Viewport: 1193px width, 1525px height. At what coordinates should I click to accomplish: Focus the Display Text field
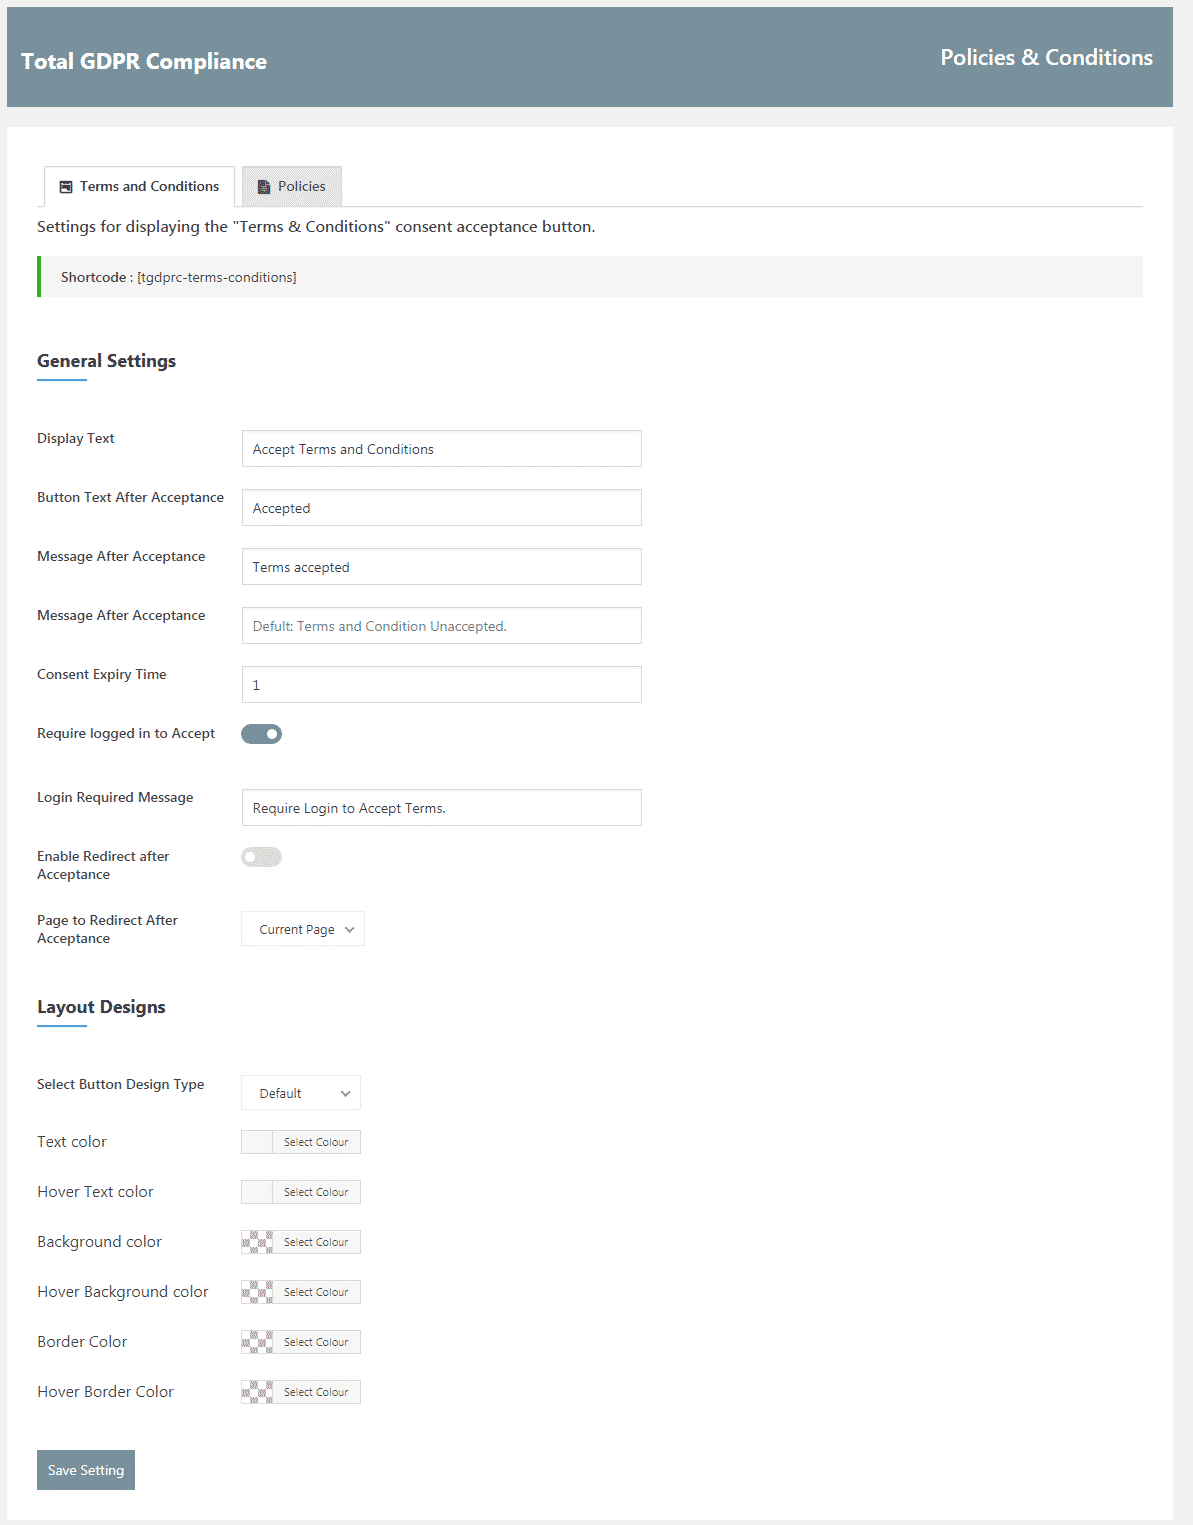pos(442,449)
